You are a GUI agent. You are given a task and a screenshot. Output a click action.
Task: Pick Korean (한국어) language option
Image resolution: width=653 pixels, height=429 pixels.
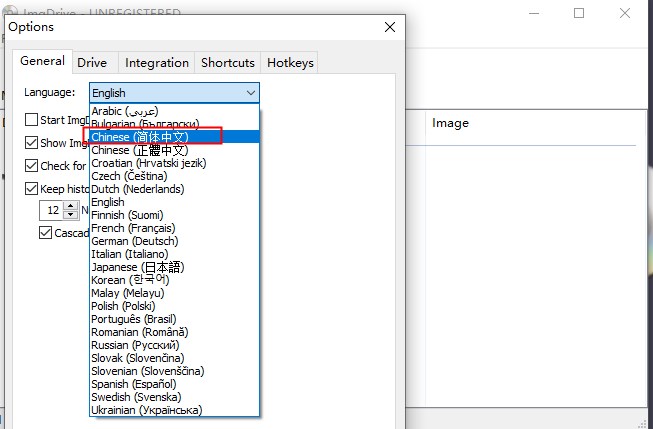134,280
